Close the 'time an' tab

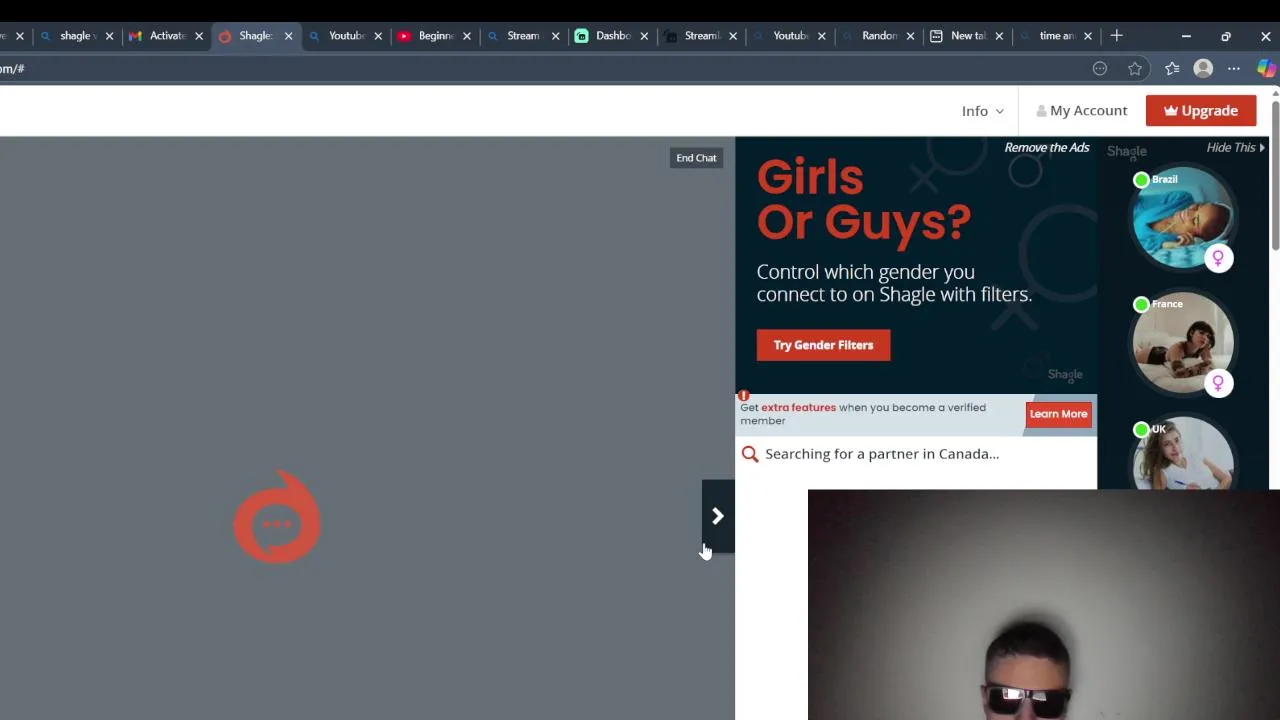point(1088,36)
